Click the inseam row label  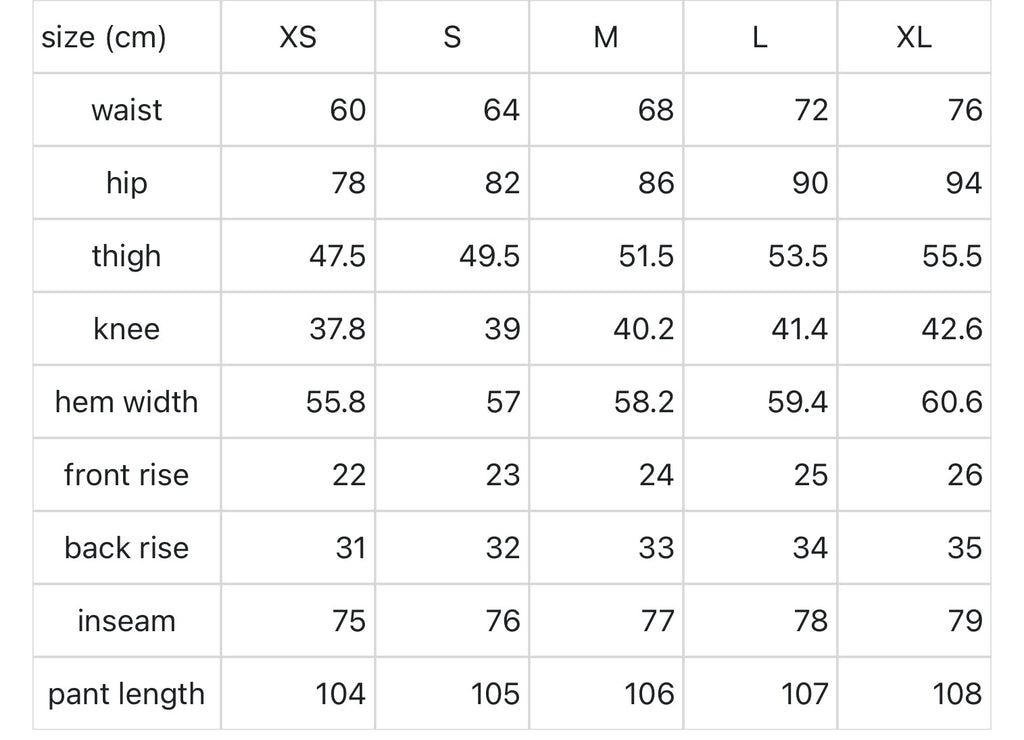pos(126,621)
